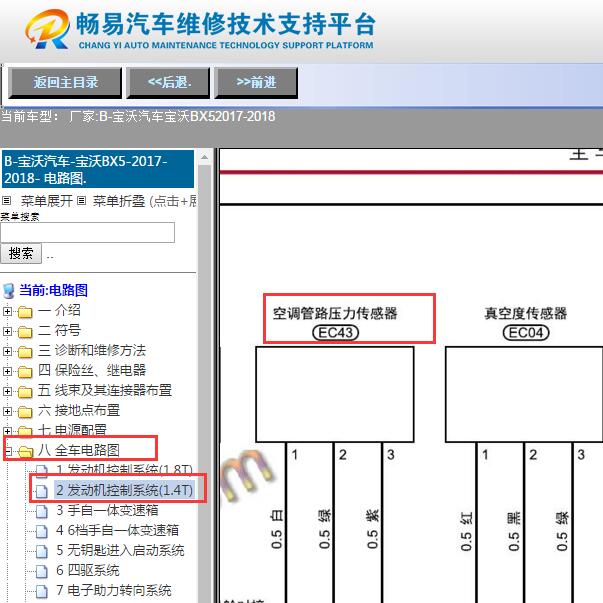This screenshot has height=603, width=603.
Task: Open 6 四驱系统 diagram
Action: (88, 570)
